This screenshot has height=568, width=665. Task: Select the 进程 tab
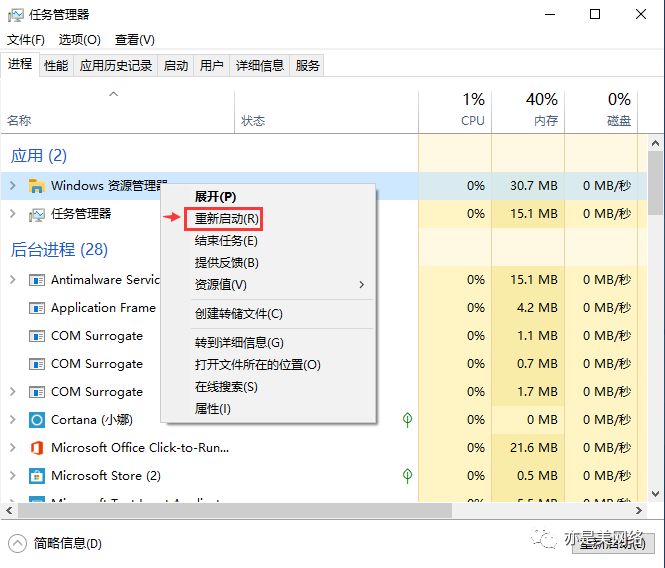tap(20, 64)
